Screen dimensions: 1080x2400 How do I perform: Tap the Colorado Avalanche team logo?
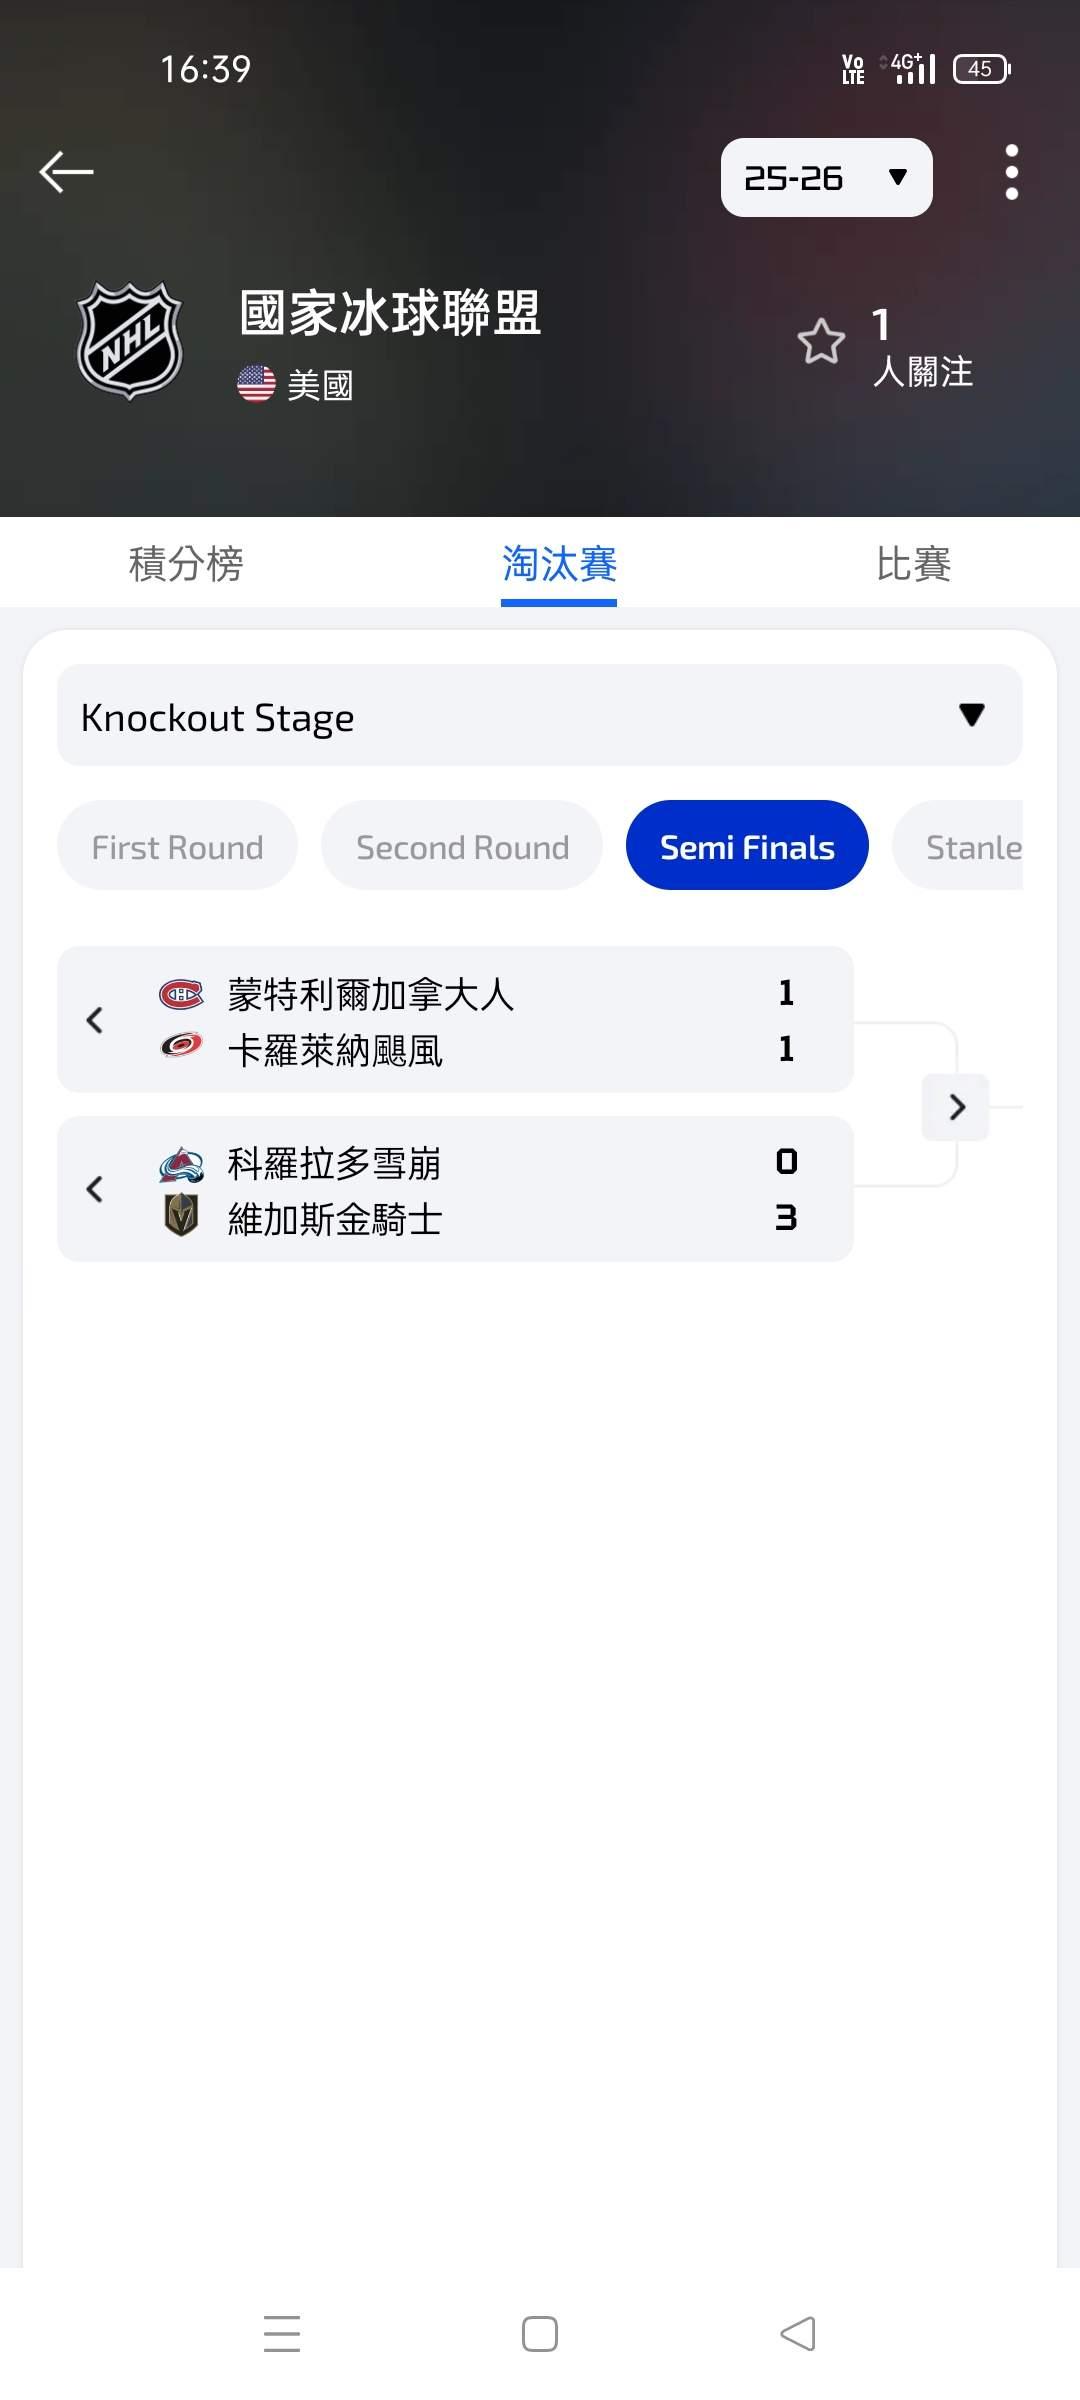[181, 1164]
